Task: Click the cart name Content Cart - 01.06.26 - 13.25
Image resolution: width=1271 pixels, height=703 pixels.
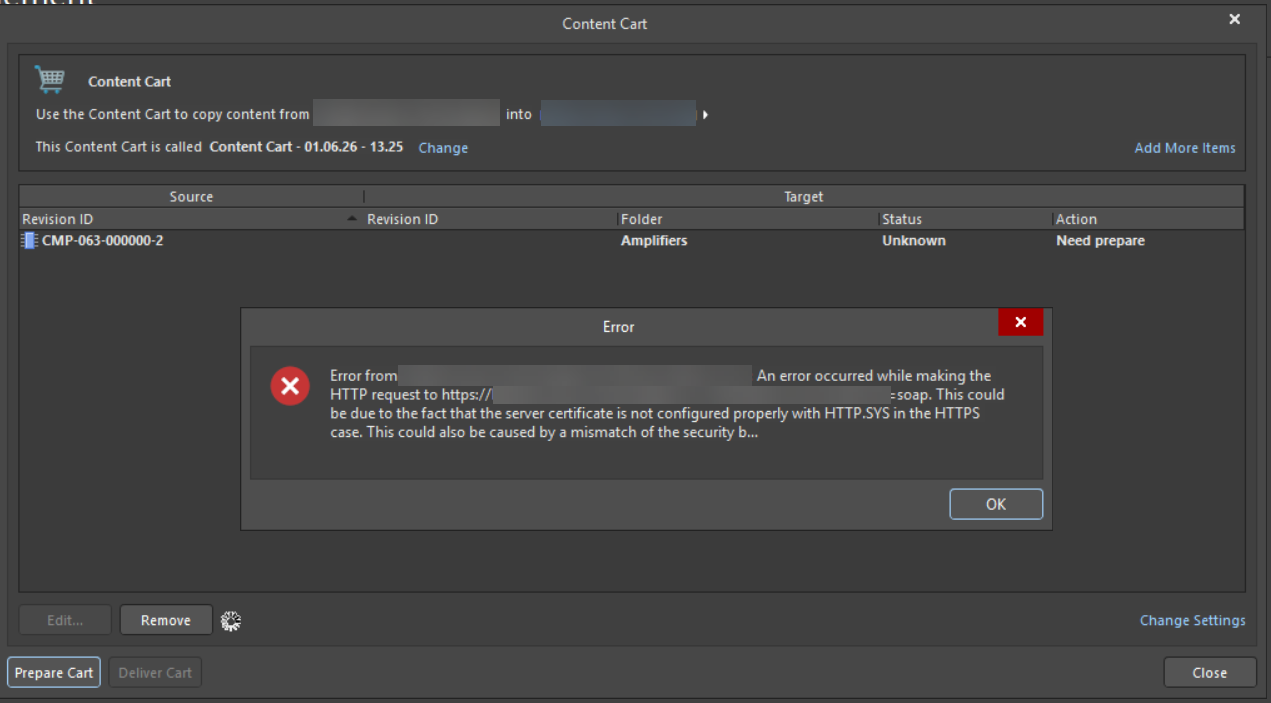Action: coord(306,147)
